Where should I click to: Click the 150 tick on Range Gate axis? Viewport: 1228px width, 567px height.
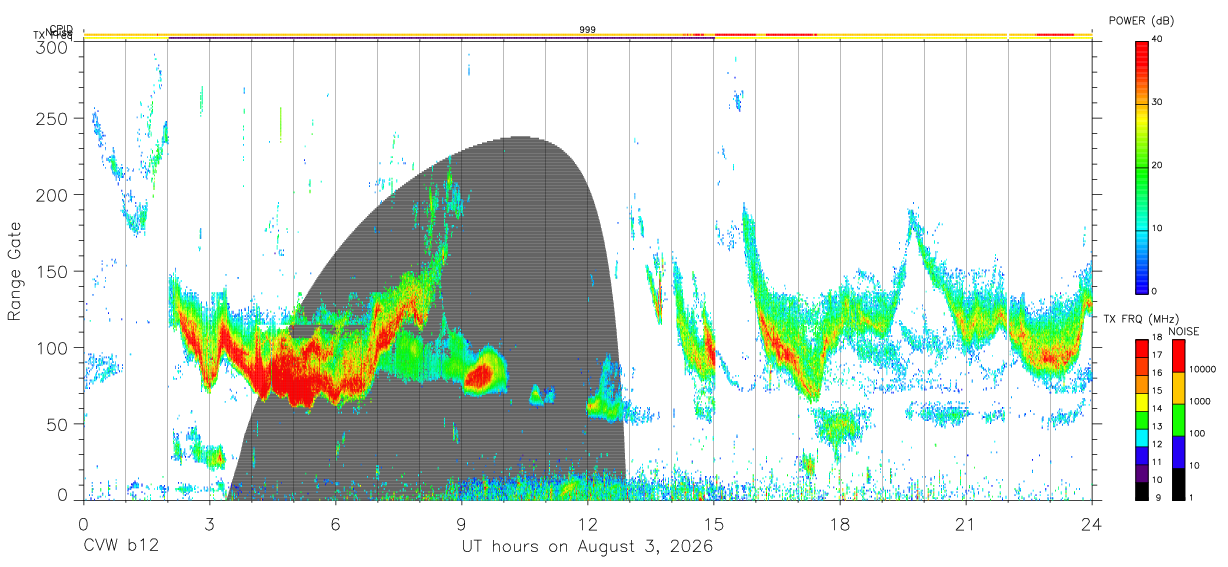tap(52, 271)
